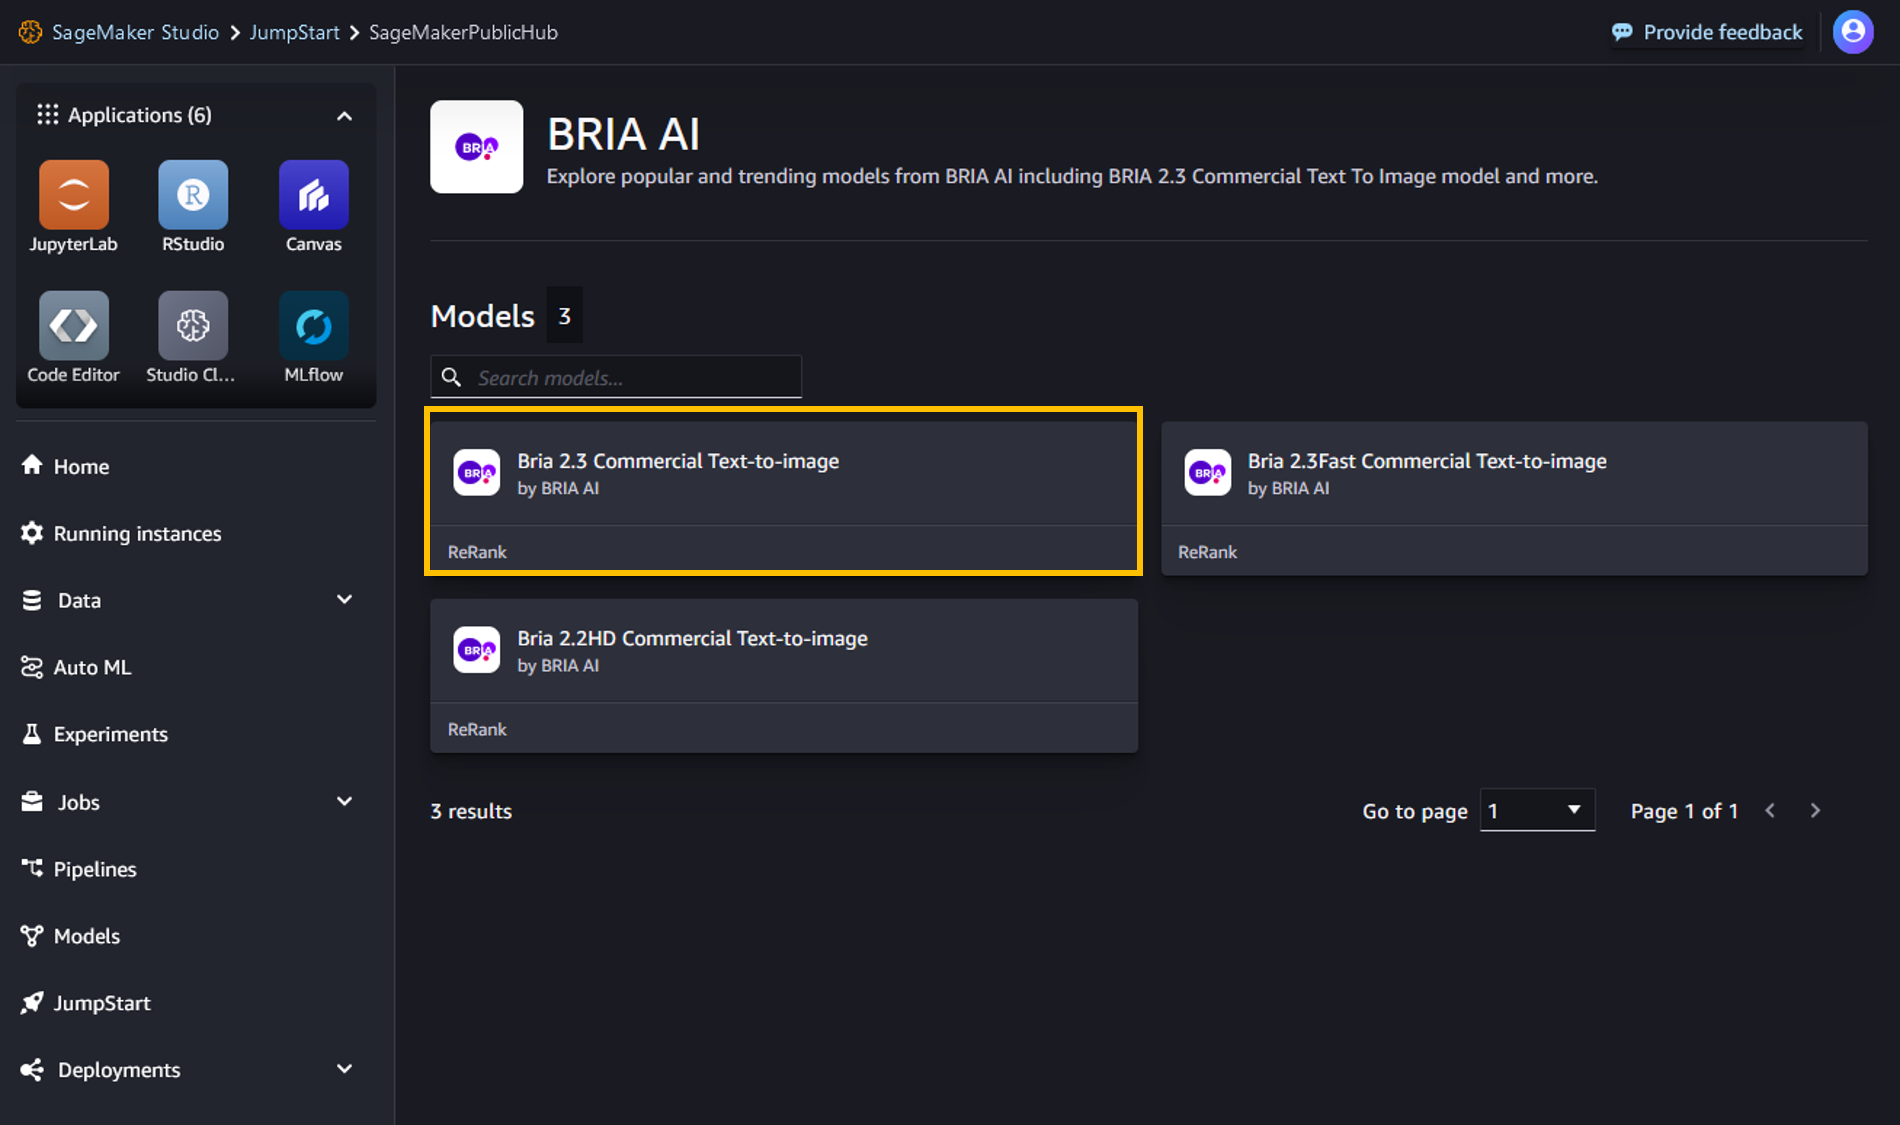Open the MLflow application
The height and width of the screenshot is (1125, 1900).
(313, 338)
